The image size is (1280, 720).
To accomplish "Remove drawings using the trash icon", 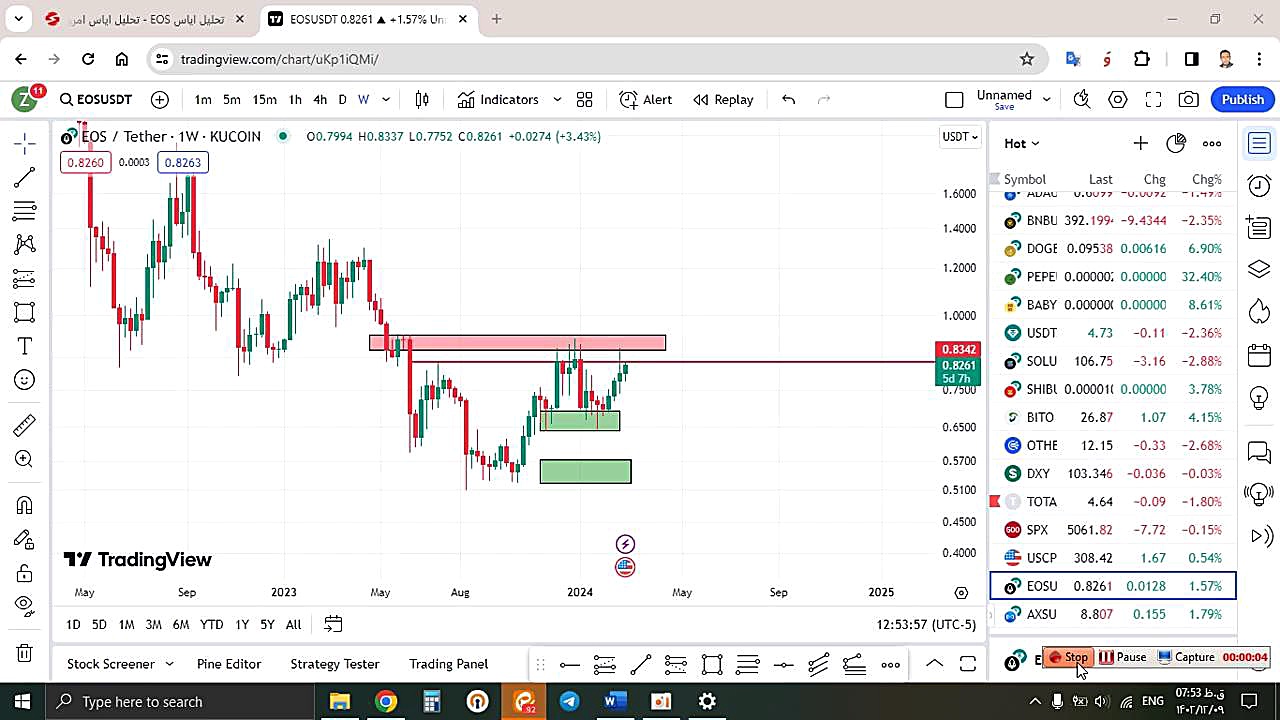I will (x=25, y=653).
